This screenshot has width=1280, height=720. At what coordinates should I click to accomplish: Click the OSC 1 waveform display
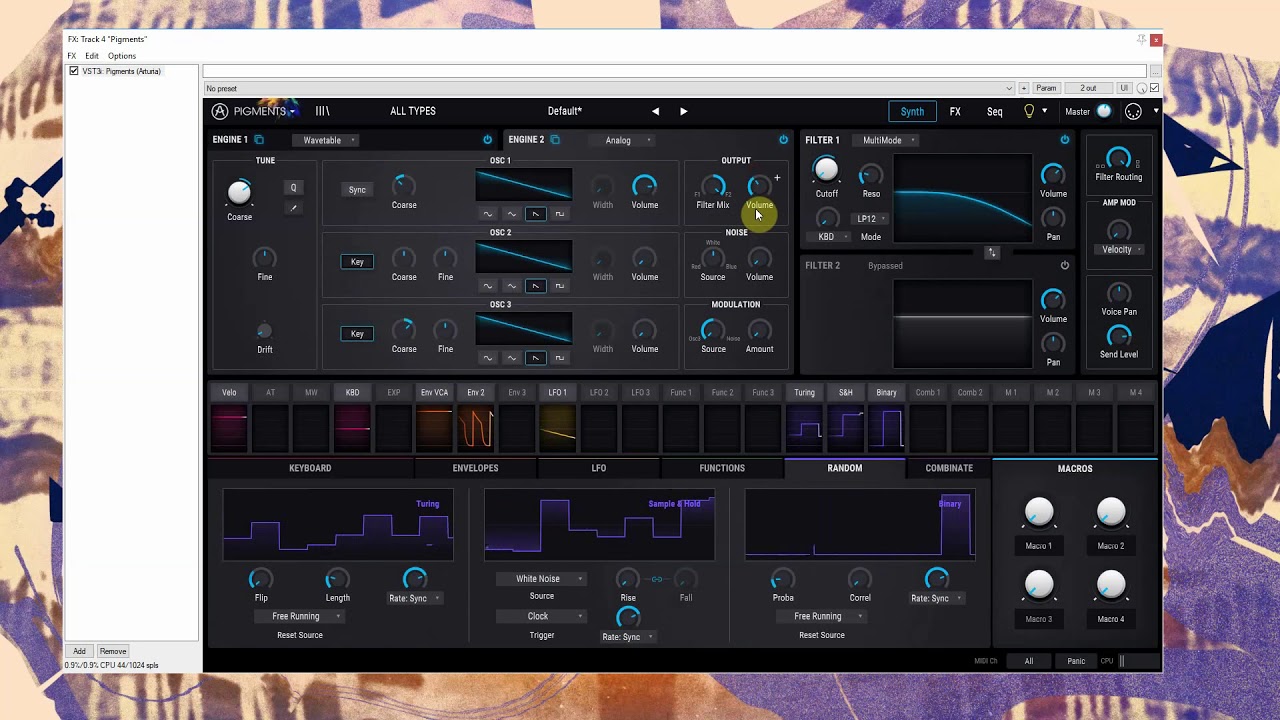[524, 185]
